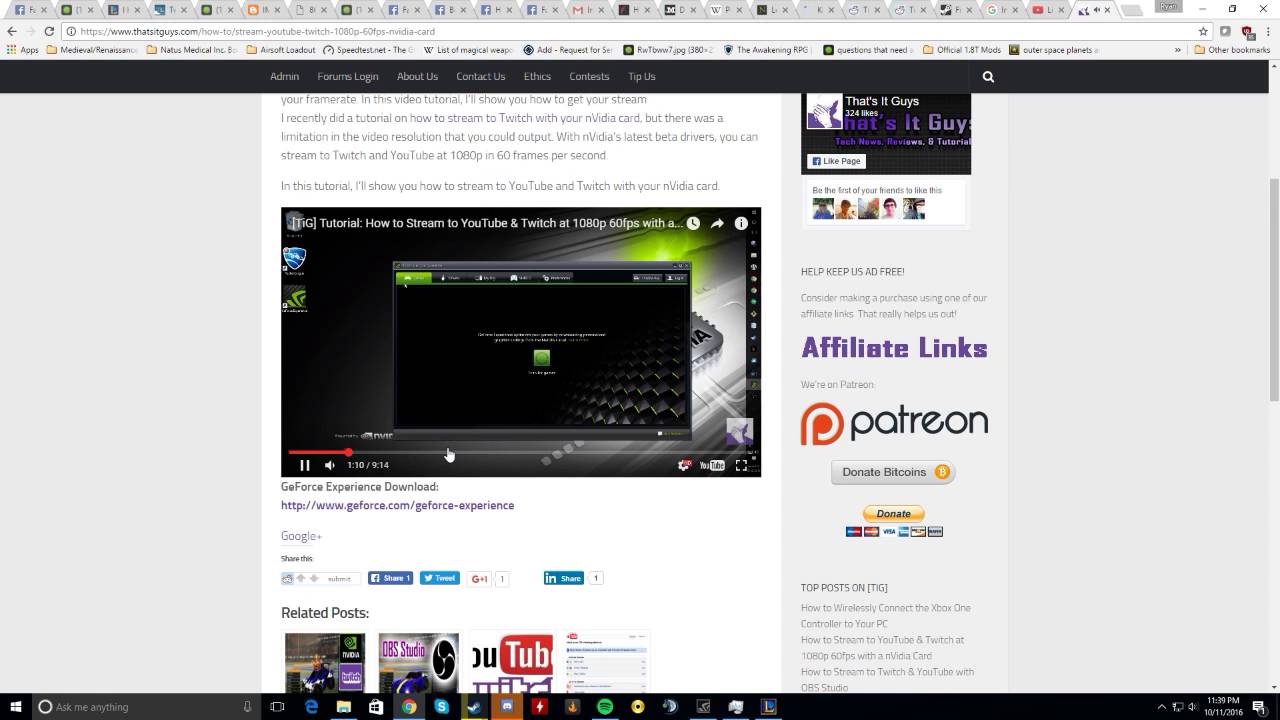Screen dimensions: 1280x720
Task: Show hidden system tray icons
Action: (1161, 707)
